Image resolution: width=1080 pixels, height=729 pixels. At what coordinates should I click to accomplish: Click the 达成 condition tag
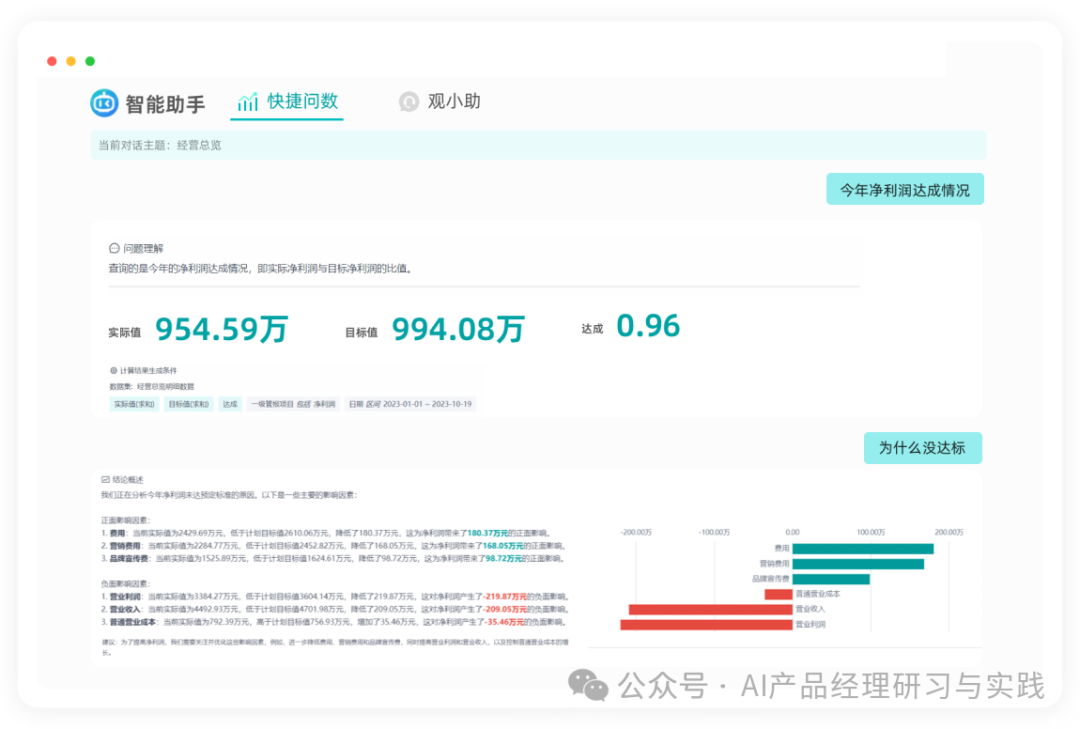[230, 404]
